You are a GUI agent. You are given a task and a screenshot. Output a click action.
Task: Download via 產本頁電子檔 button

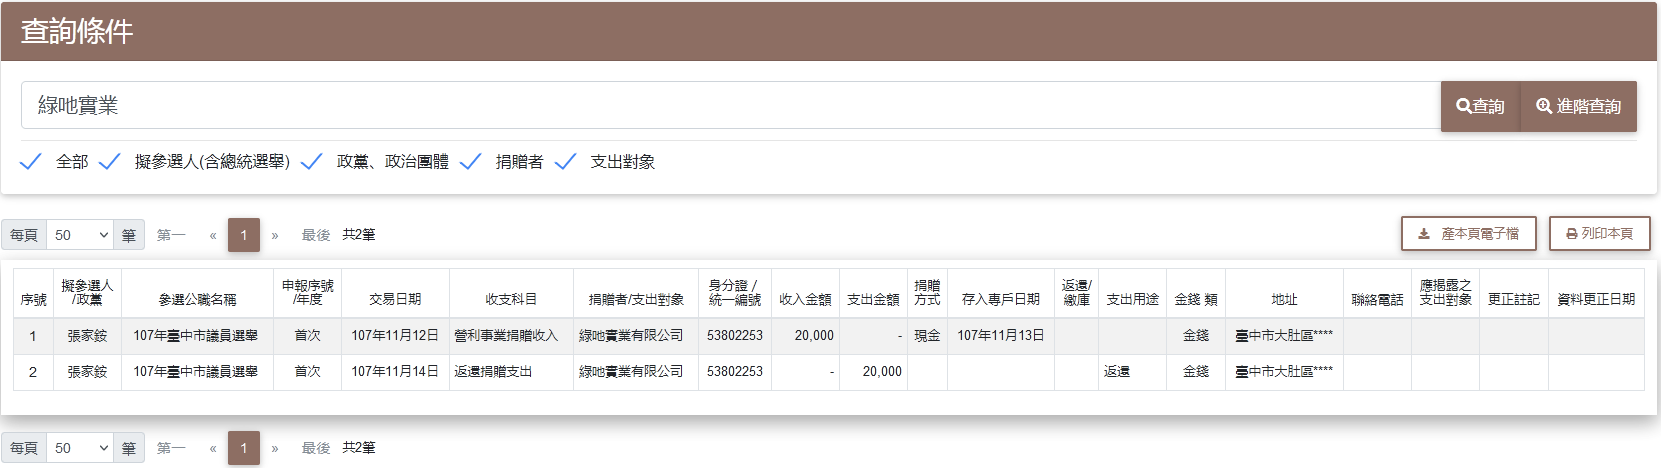coord(1468,234)
